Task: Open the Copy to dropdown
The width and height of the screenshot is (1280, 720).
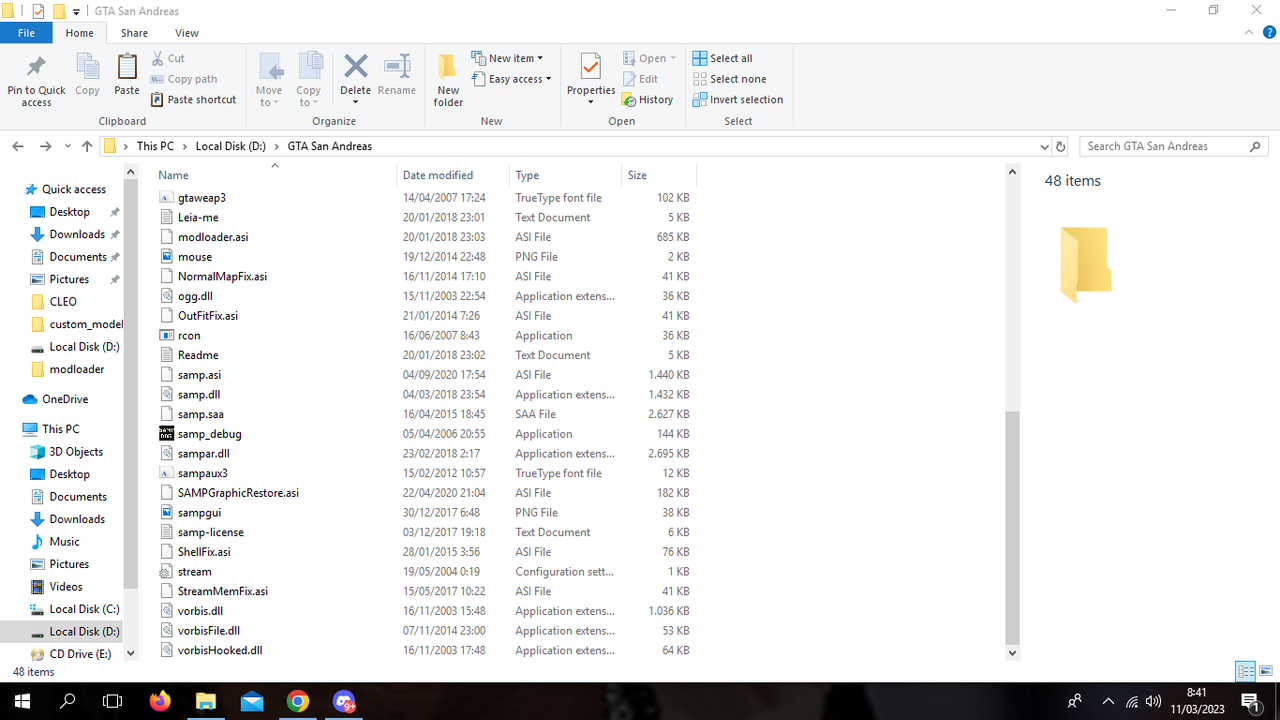Action: click(x=308, y=80)
